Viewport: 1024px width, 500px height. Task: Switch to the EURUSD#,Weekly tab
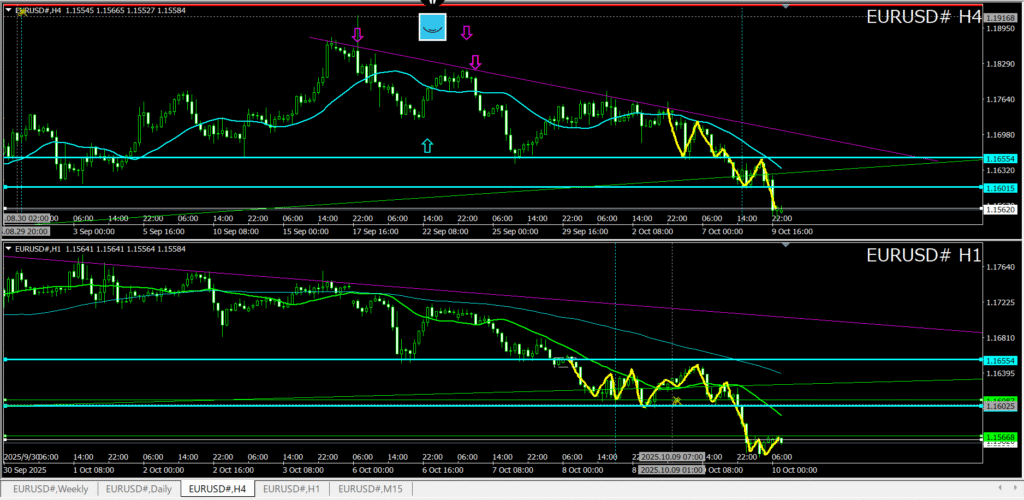click(49, 489)
